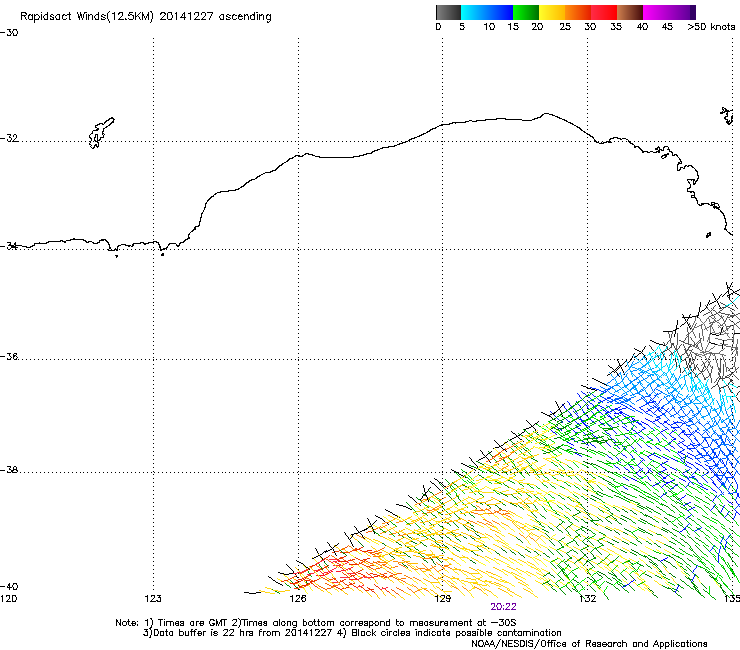Click the note line starting 'Note: 1) Times are GMT'
The width and height of the screenshot is (740, 650).
316,623
